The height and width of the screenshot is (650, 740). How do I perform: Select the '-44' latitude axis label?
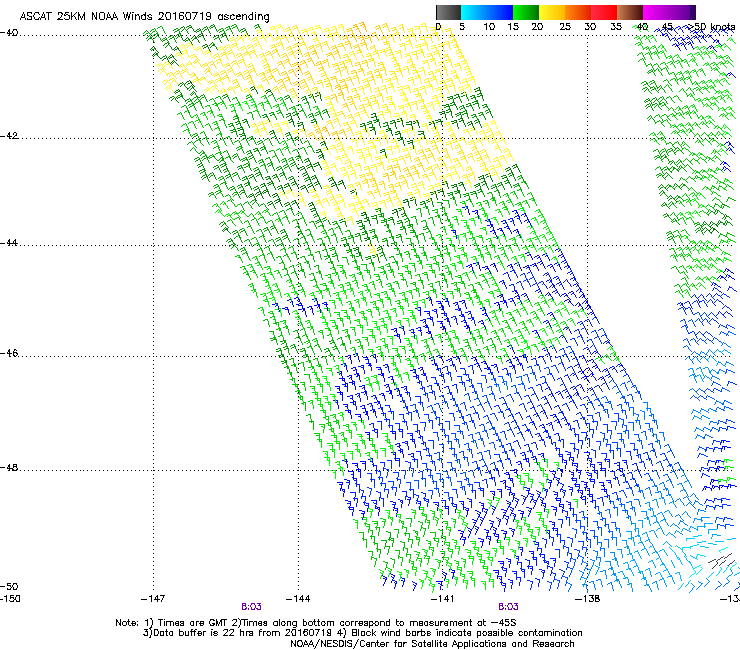point(9,243)
